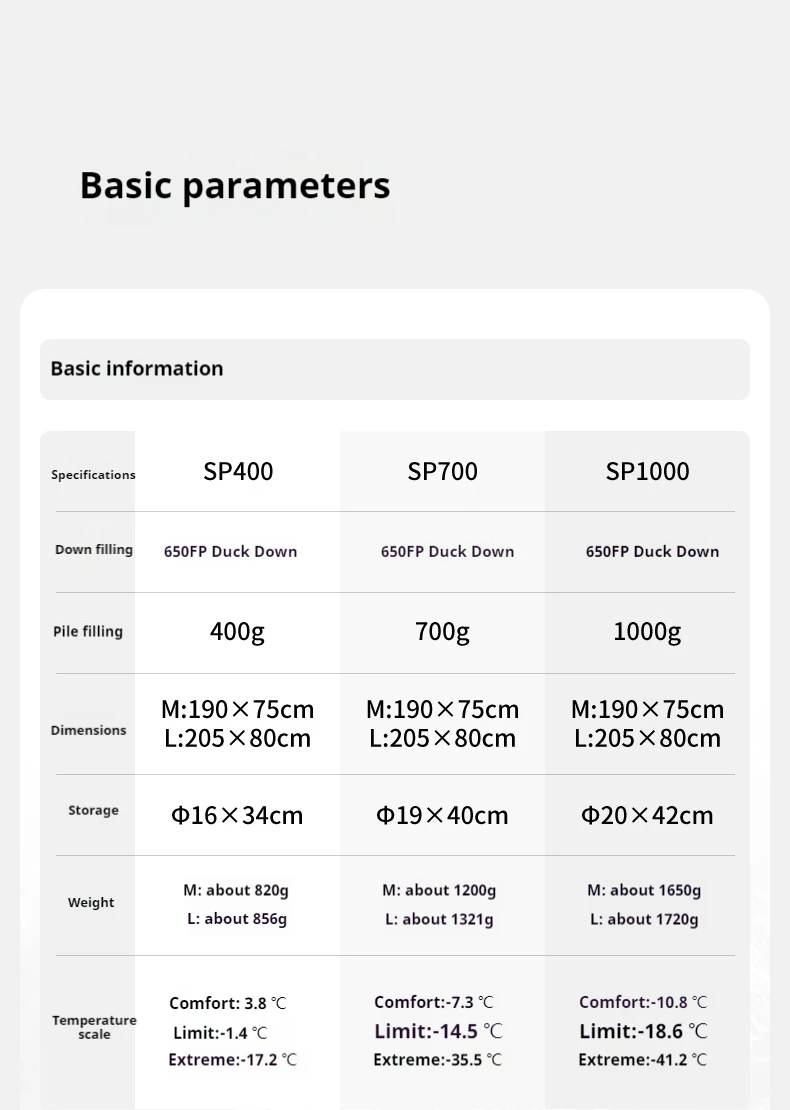
Task: Click the Φ20×42cm storage size
Action: click(x=647, y=815)
